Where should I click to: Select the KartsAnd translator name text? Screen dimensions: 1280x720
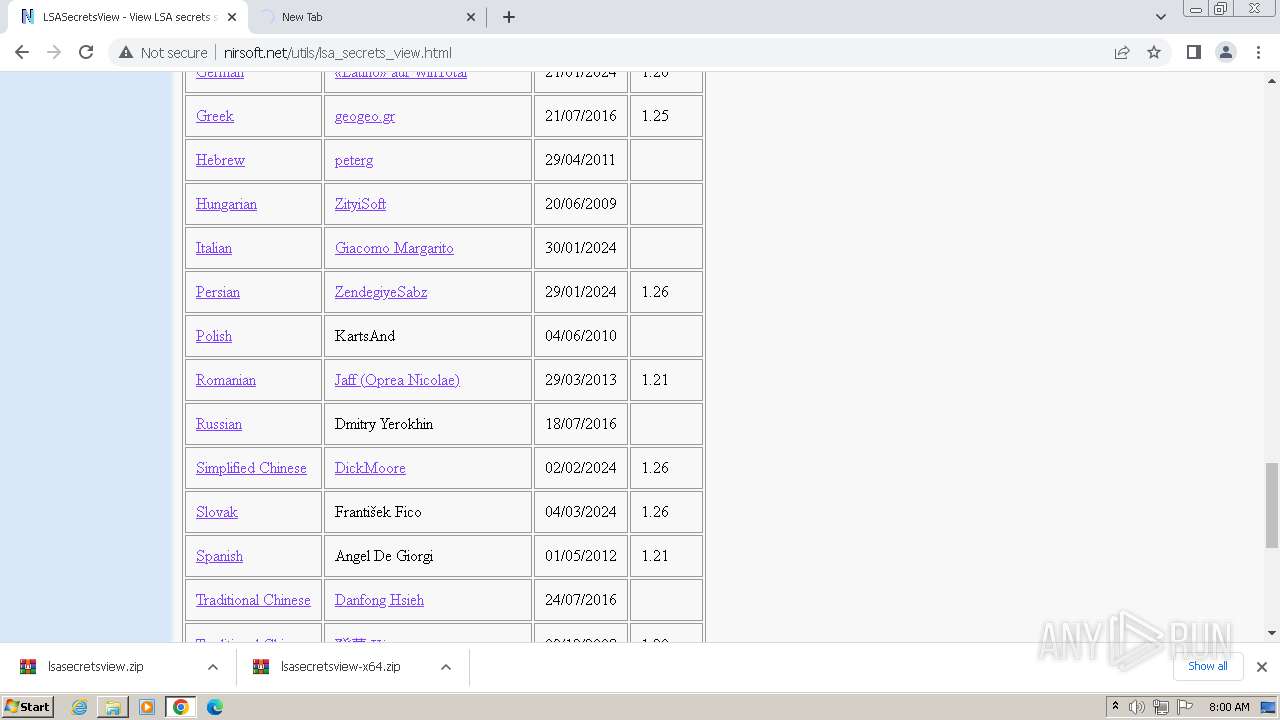365,336
